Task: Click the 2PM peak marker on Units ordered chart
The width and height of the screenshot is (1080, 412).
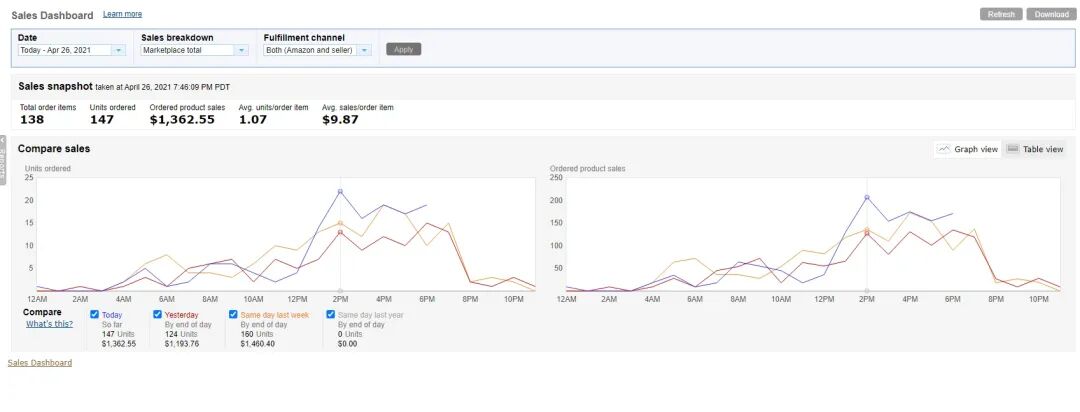Action: [340, 192]
